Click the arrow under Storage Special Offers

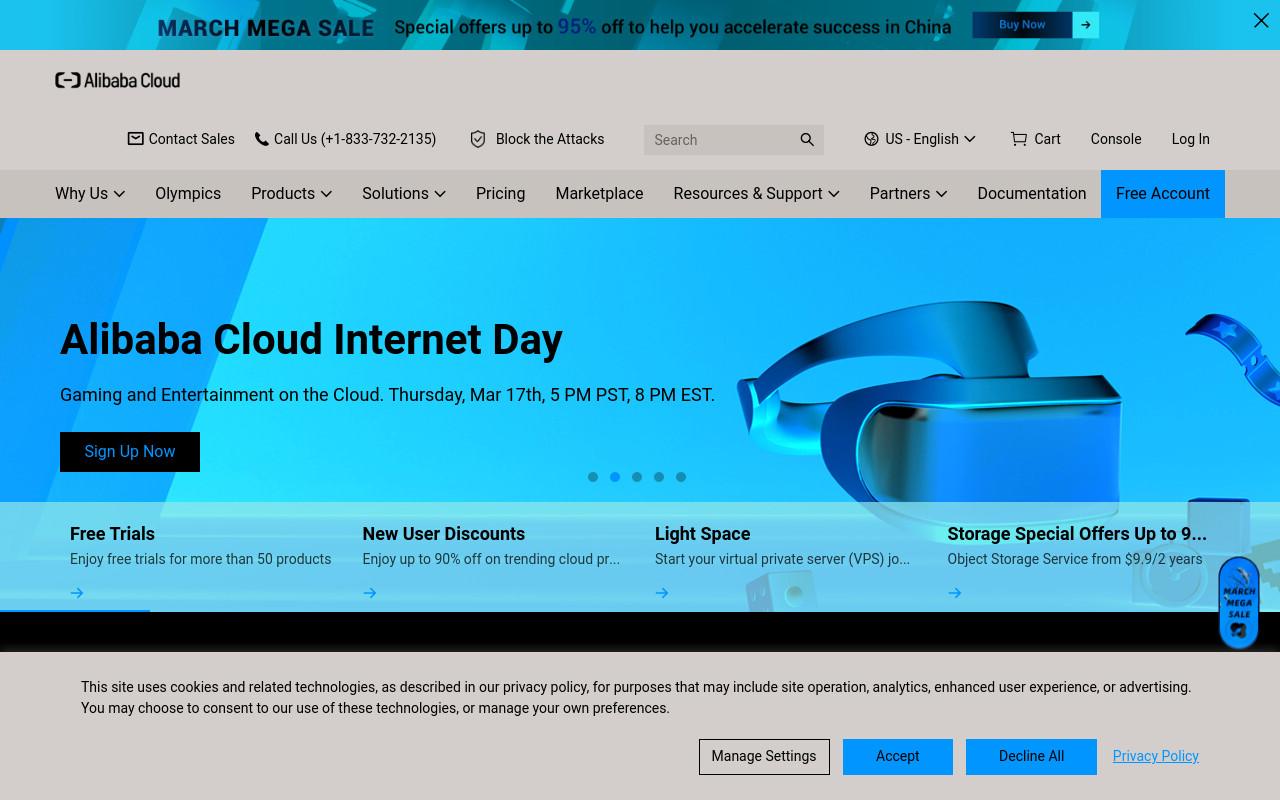pyautogui.click(x=955, y=593)
